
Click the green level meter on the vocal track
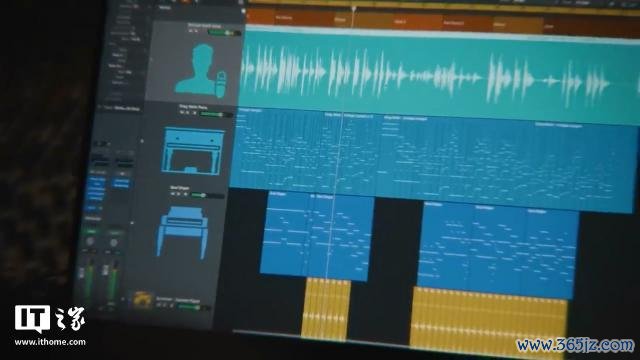(x=224, y=32)
